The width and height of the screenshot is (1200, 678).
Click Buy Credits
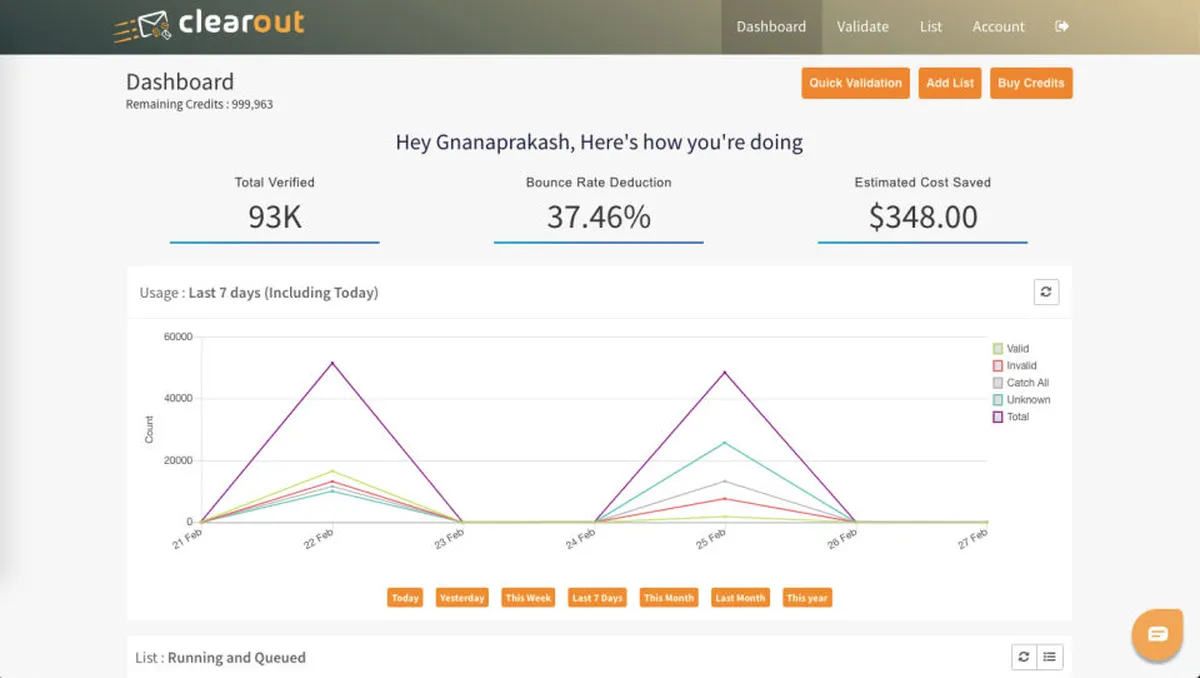pos(1031,83)
